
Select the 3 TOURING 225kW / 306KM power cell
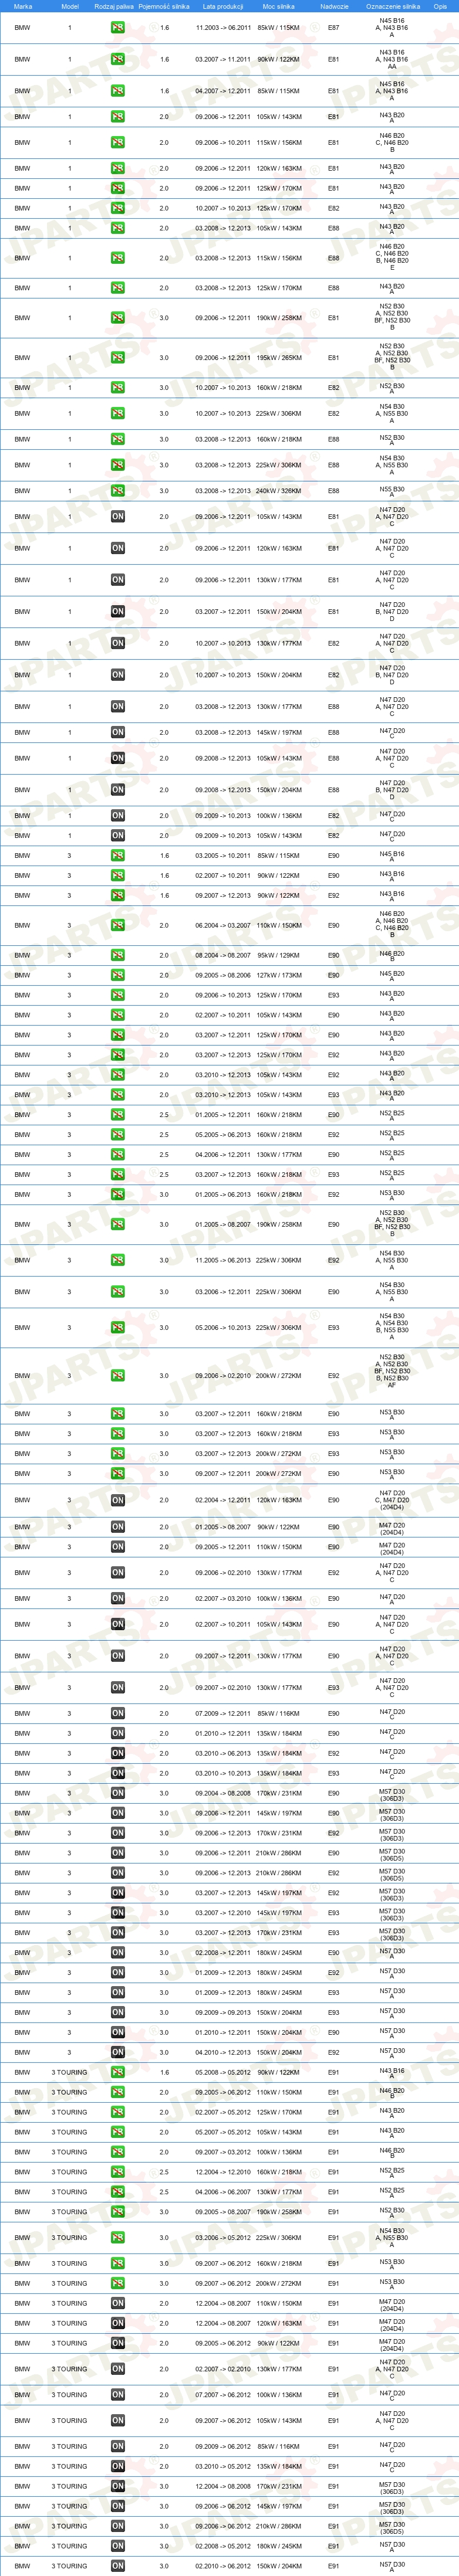[278, 2238]
